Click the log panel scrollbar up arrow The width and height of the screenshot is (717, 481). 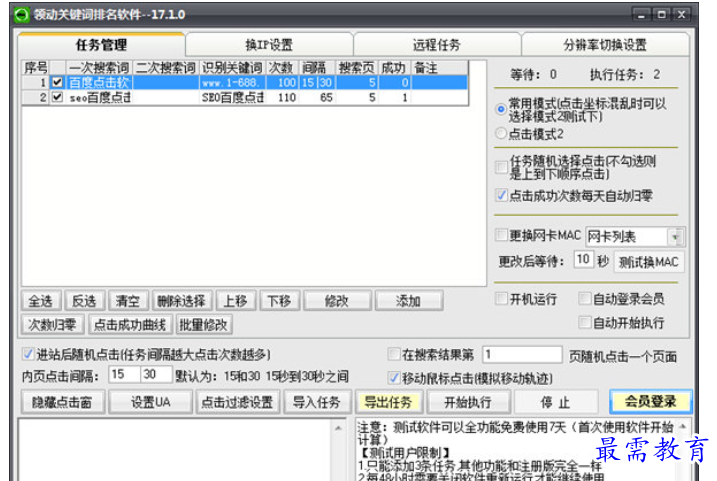338,428
